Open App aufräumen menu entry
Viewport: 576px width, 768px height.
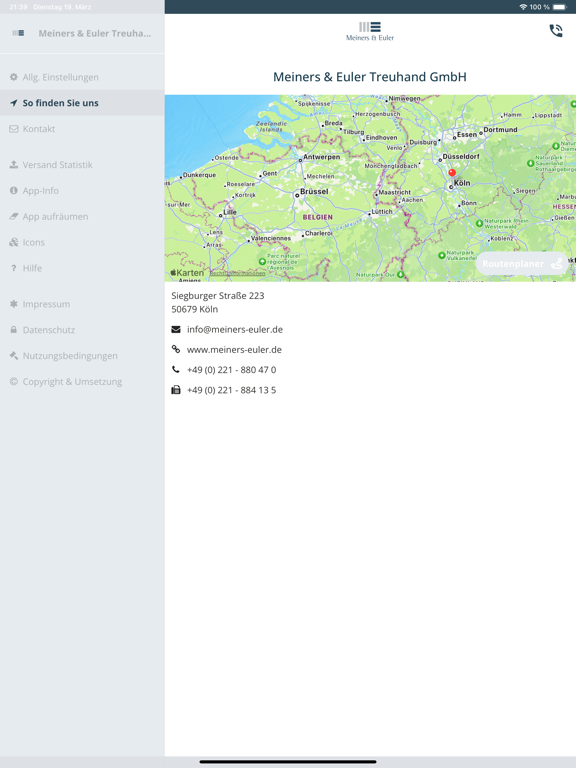[82, 216]
